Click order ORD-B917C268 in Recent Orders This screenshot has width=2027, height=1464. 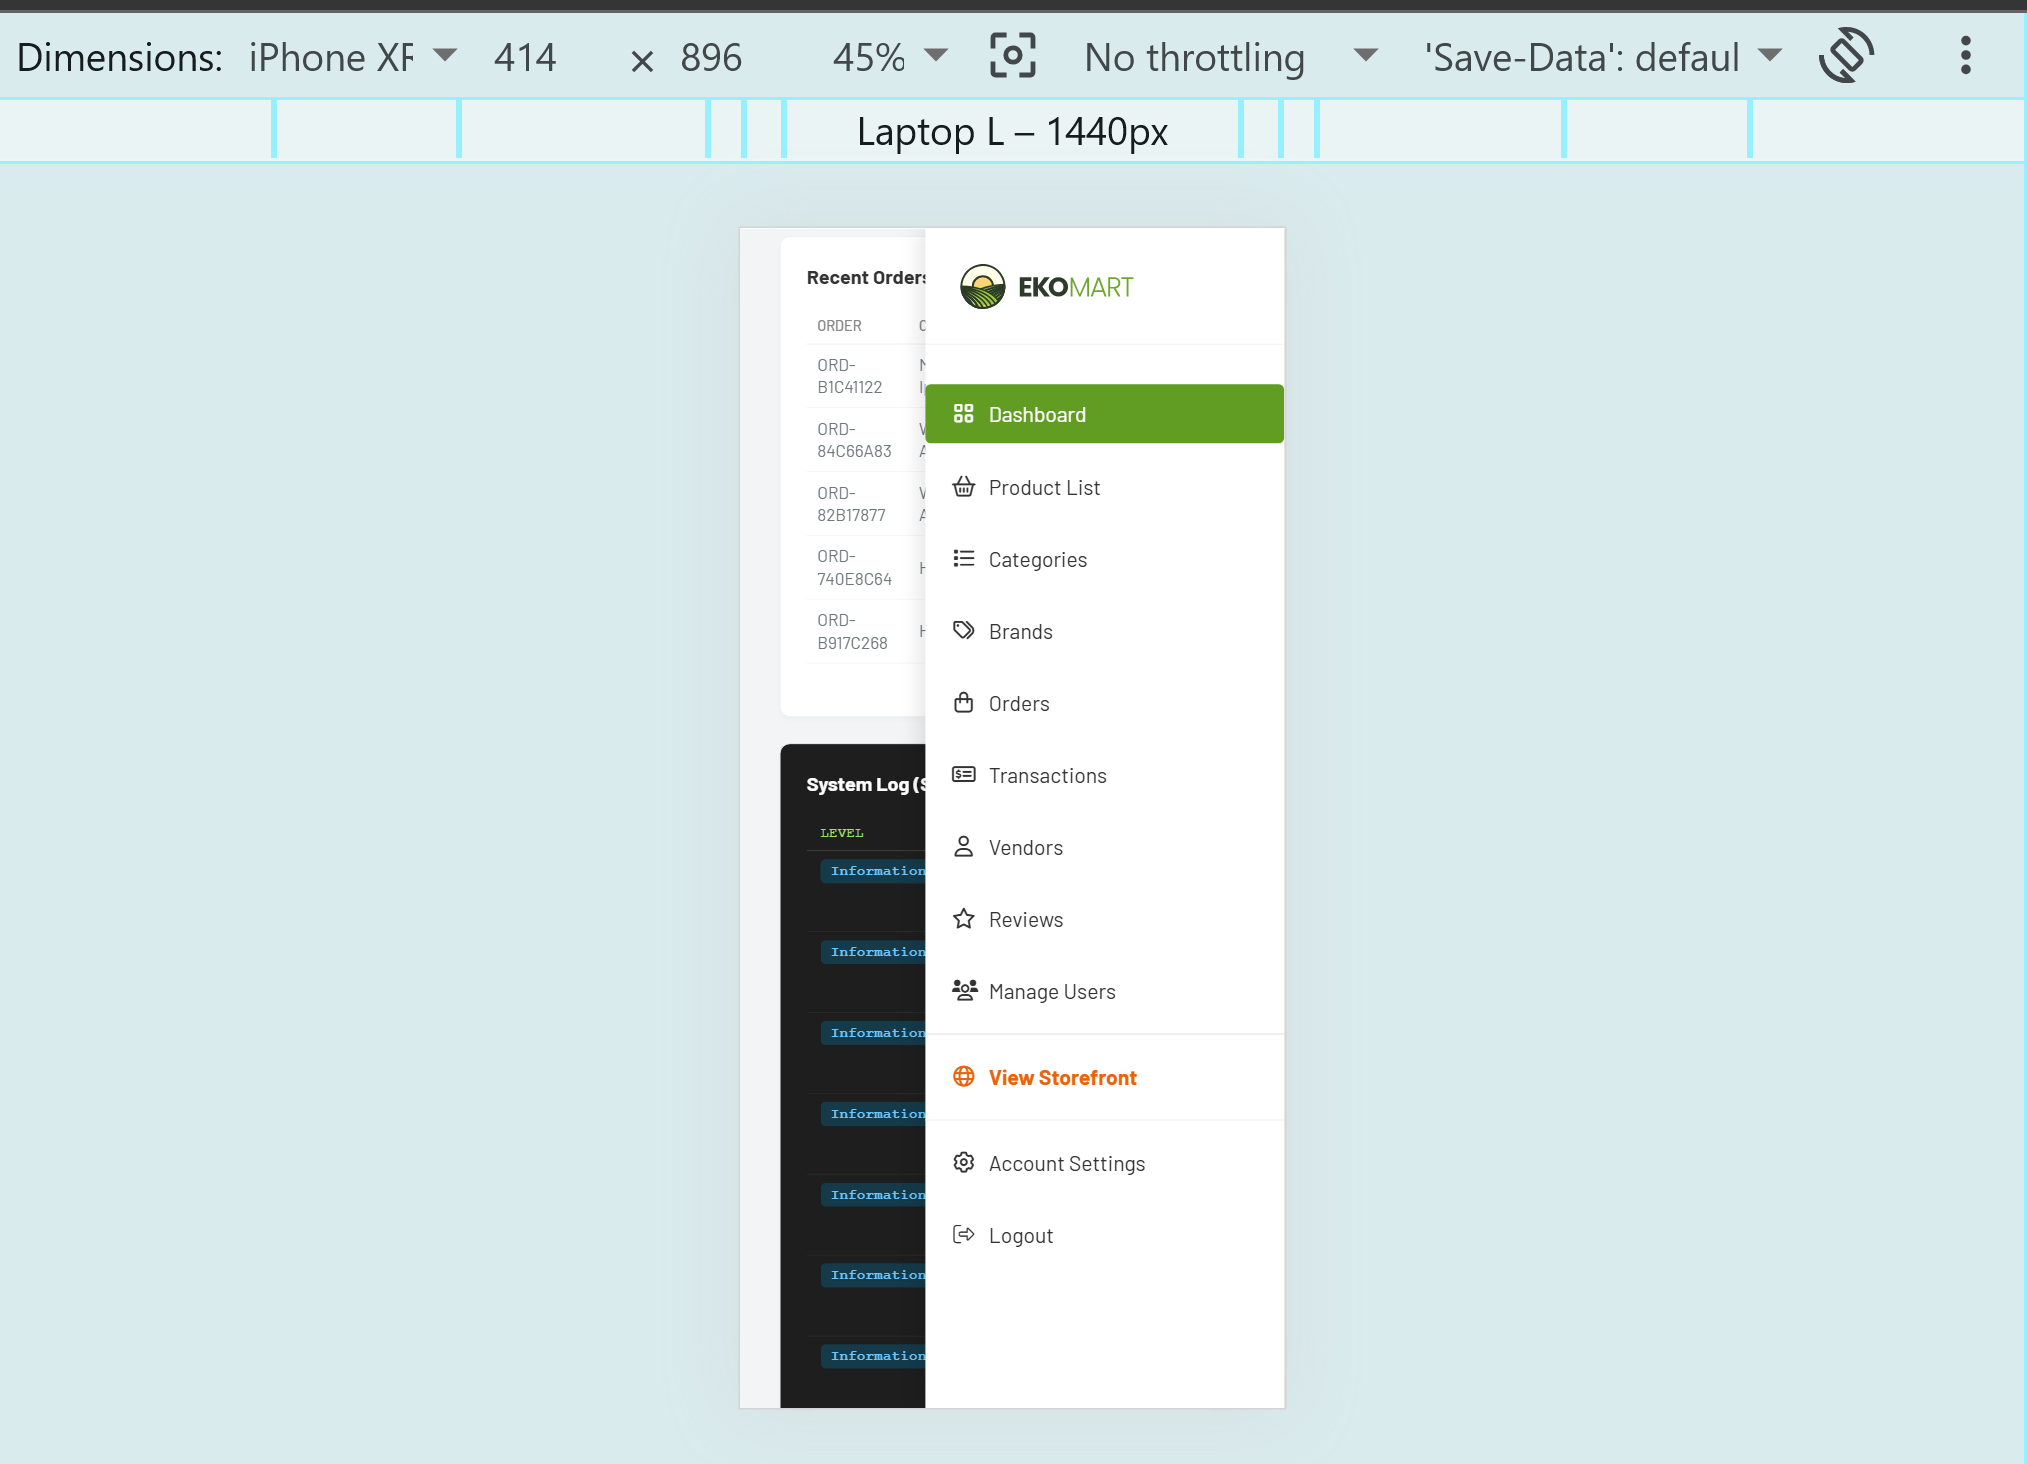click(852, 631)
